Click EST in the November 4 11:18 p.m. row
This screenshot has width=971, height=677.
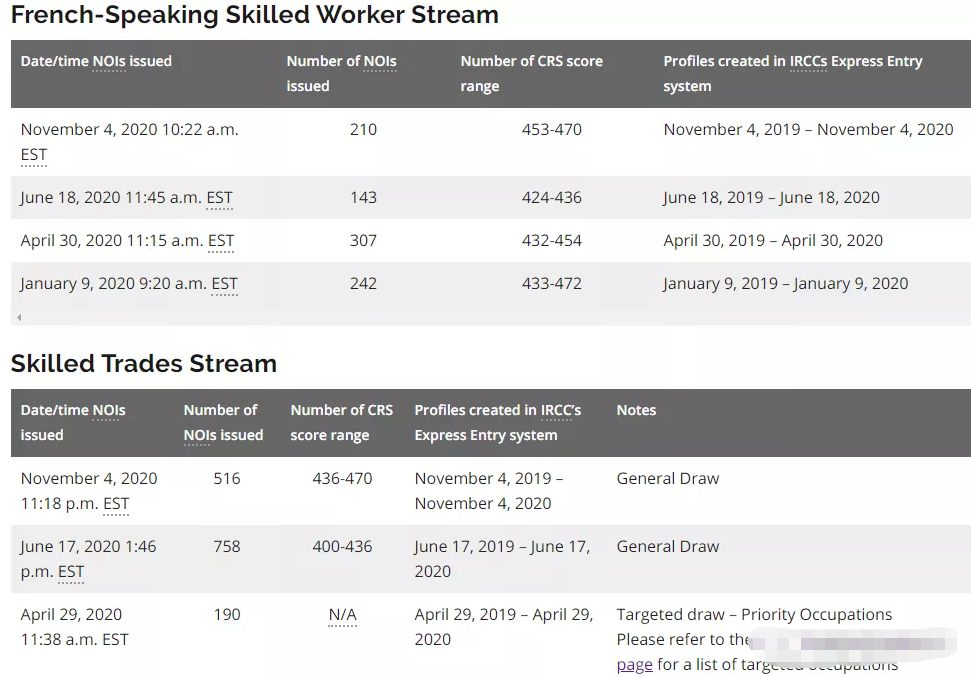click(116, 504)
